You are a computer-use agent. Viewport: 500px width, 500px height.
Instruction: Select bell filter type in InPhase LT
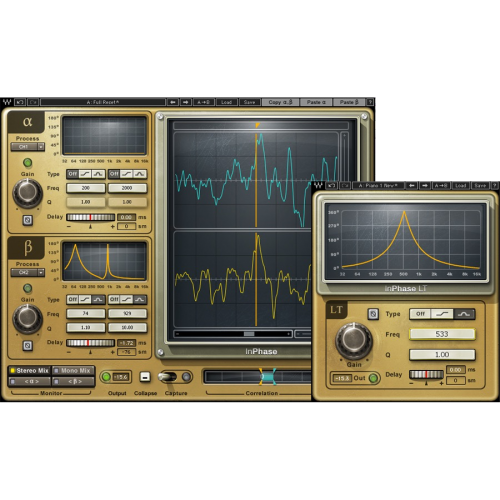[x=464, y=314]
